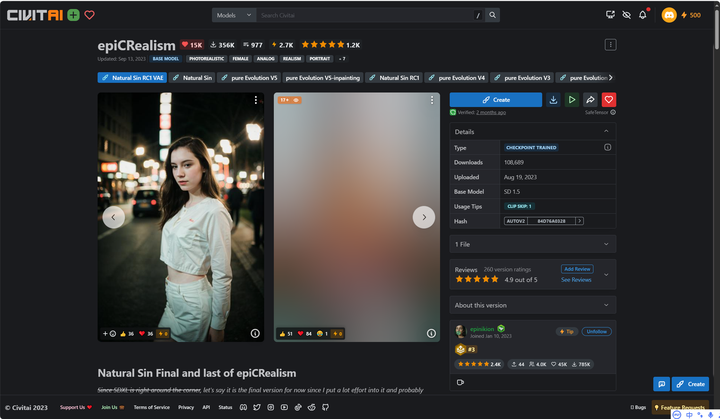Open See Reviews link
The height and width of the screenshot is (419, 720).
click(x=576, y=280)
